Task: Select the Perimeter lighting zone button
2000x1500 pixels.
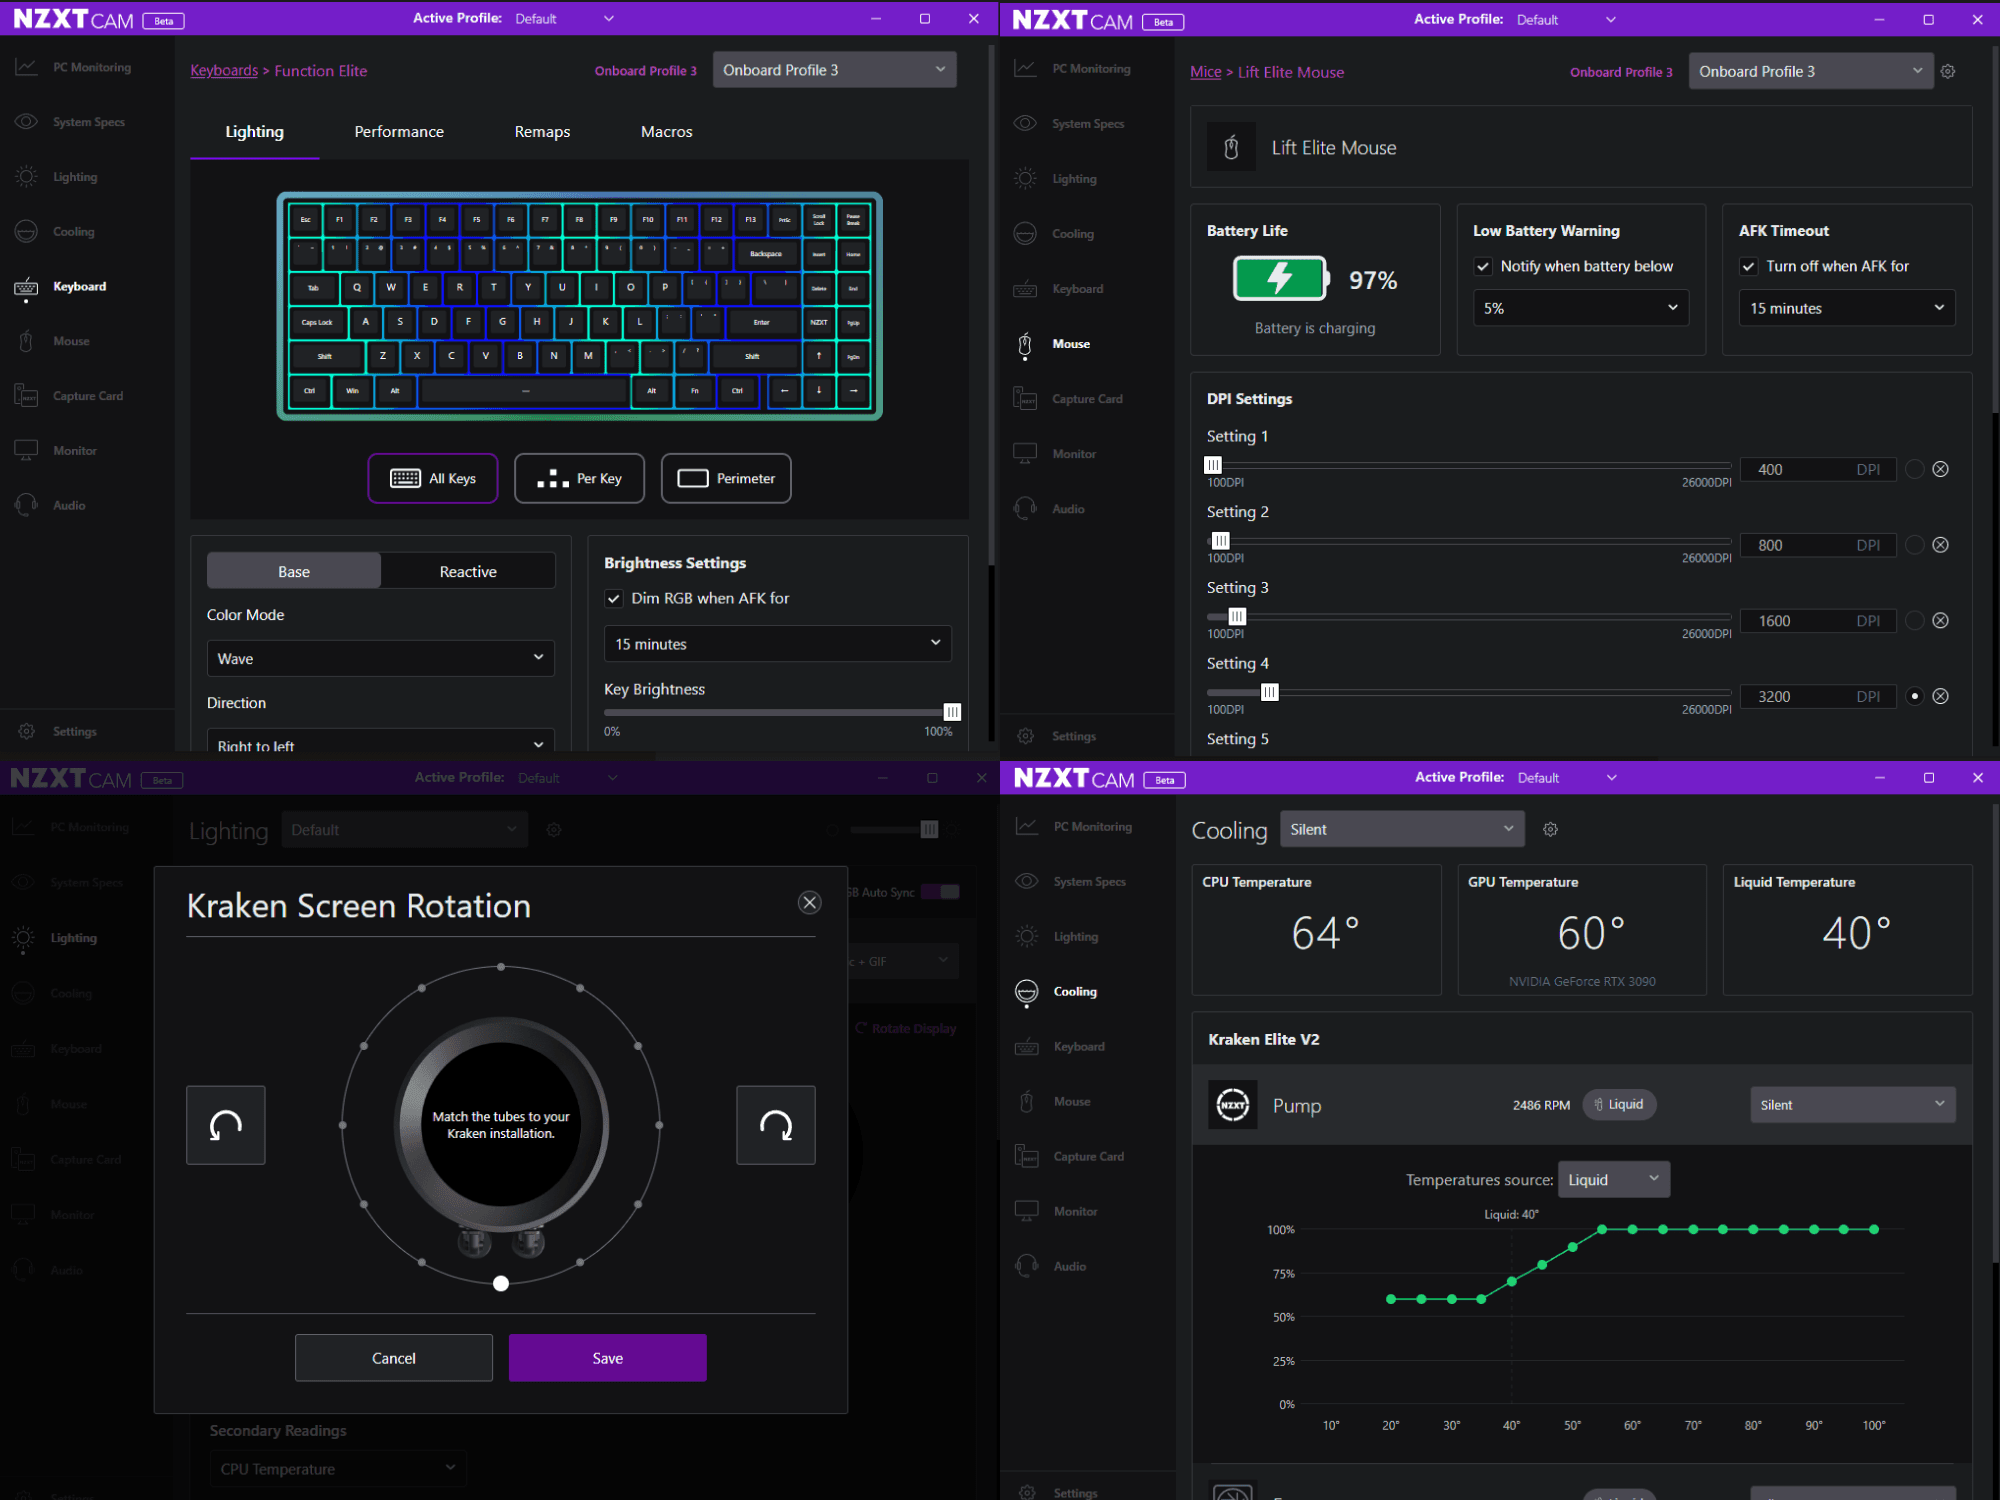Action: [726, 479]
